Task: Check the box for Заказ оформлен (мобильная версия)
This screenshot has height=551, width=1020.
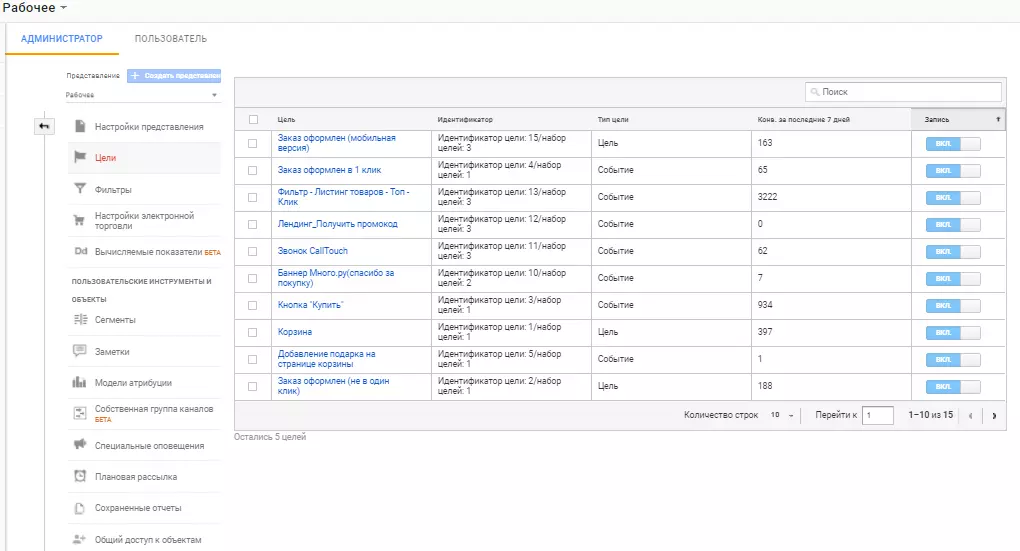Action: pos(252,143)
